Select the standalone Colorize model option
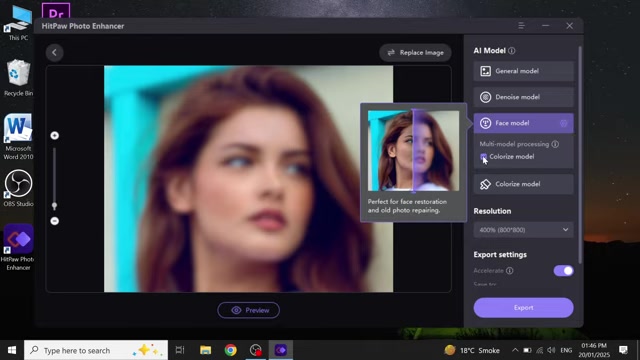 pyautogui.click(x=523, y=184)
